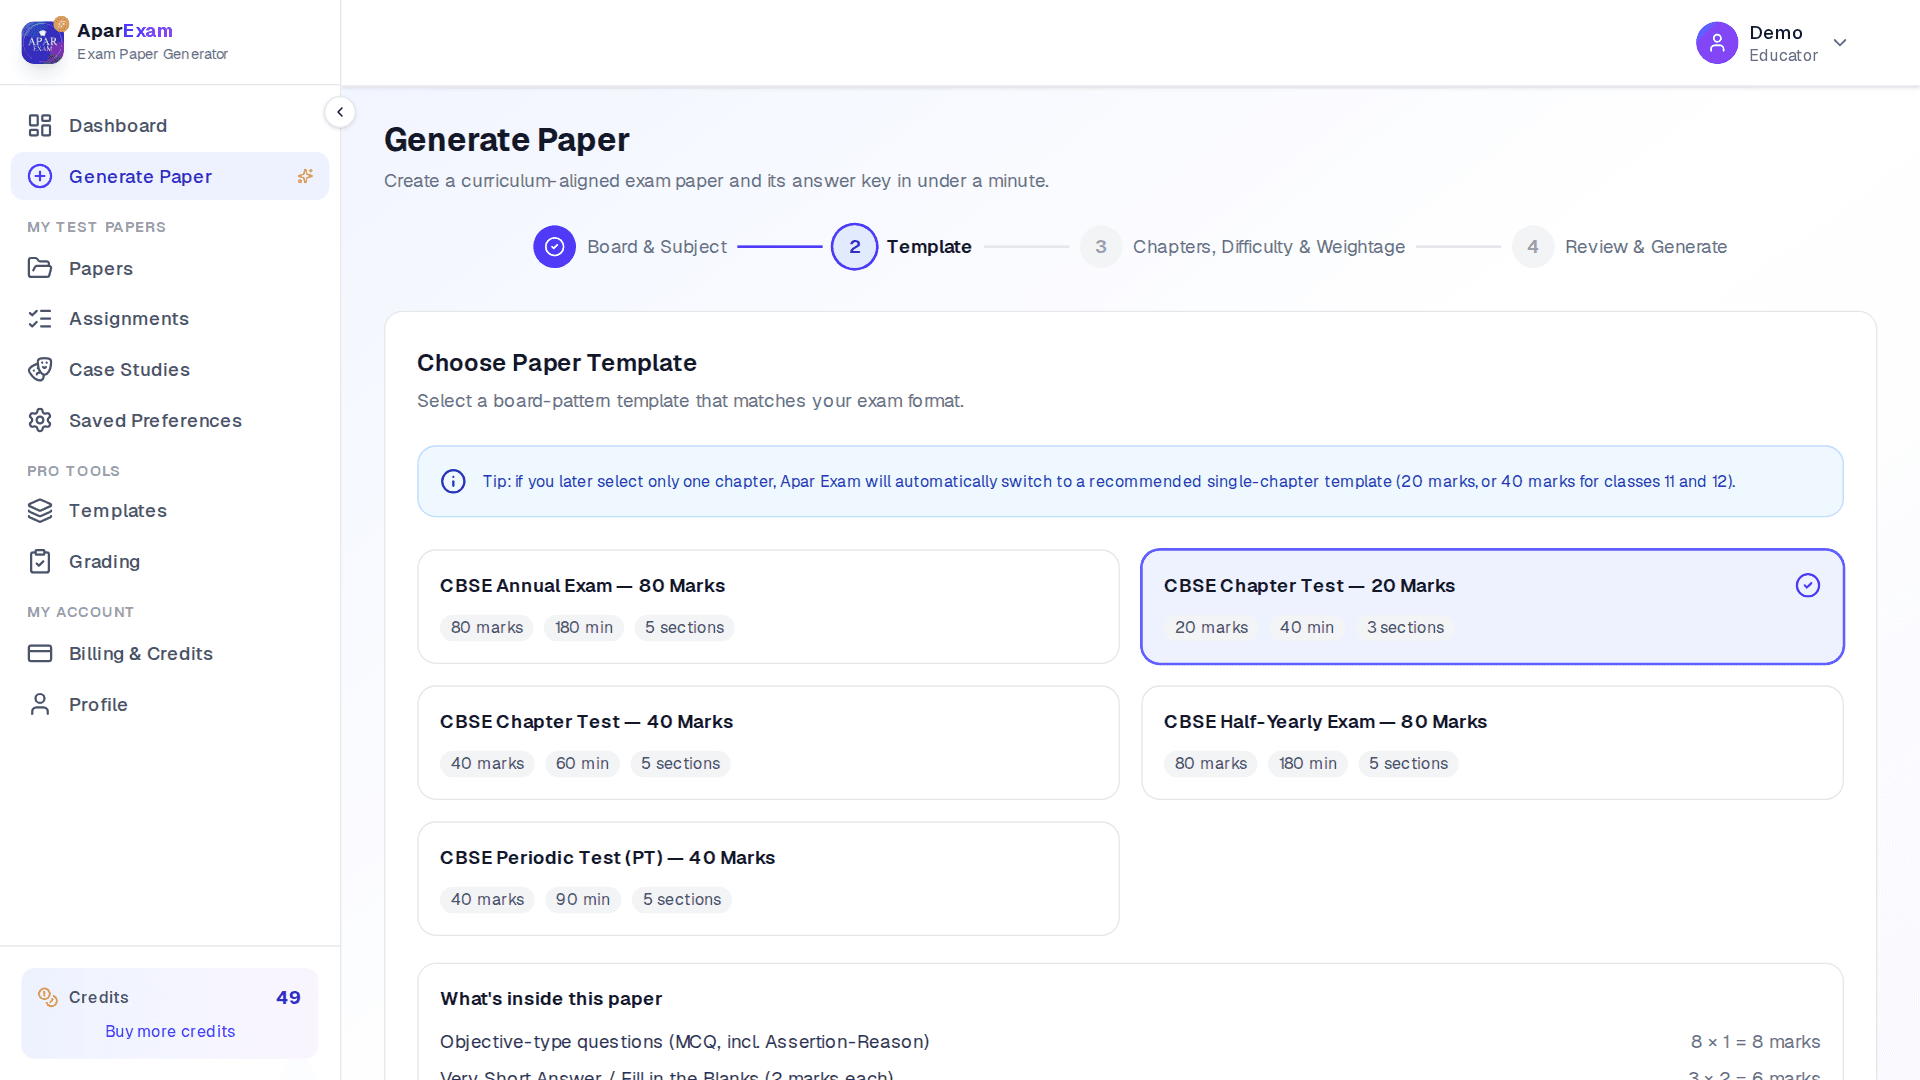1920x1080 pixels.
Task: Click the "180 min" tag on CBSE Annual Exam
Action: (x=584, y=627)
